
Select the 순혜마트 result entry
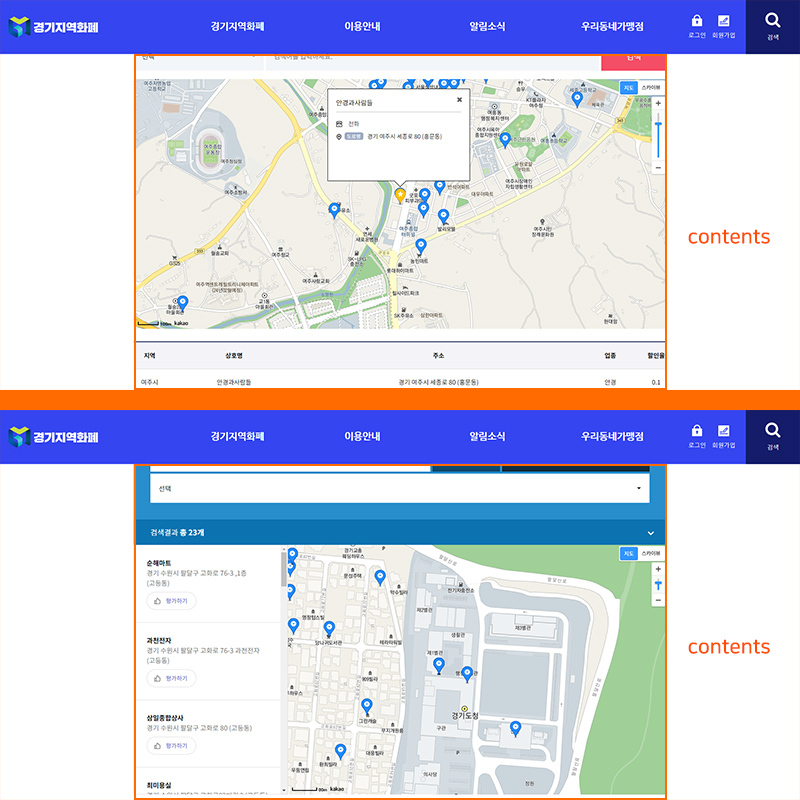point(208,584)
